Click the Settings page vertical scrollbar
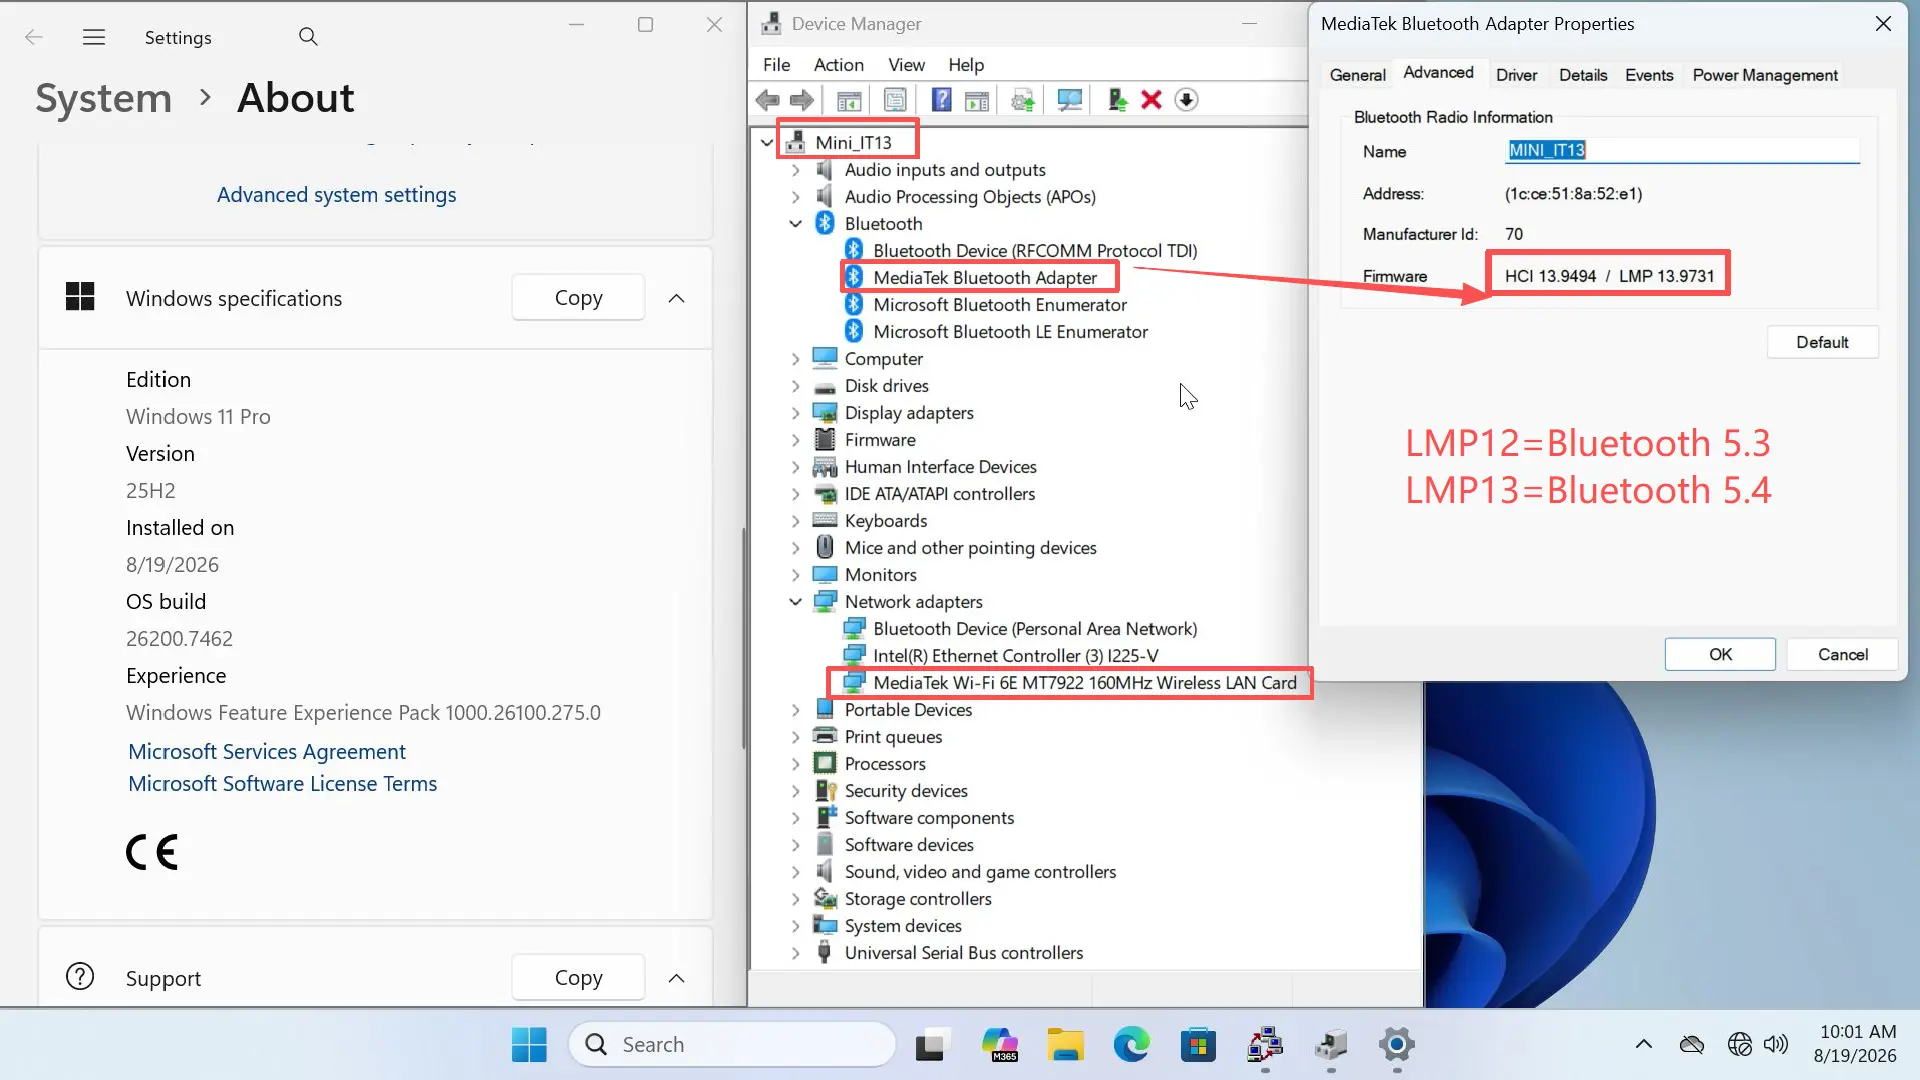The height and width of the screenshot is (1080, 1920). 744,638
